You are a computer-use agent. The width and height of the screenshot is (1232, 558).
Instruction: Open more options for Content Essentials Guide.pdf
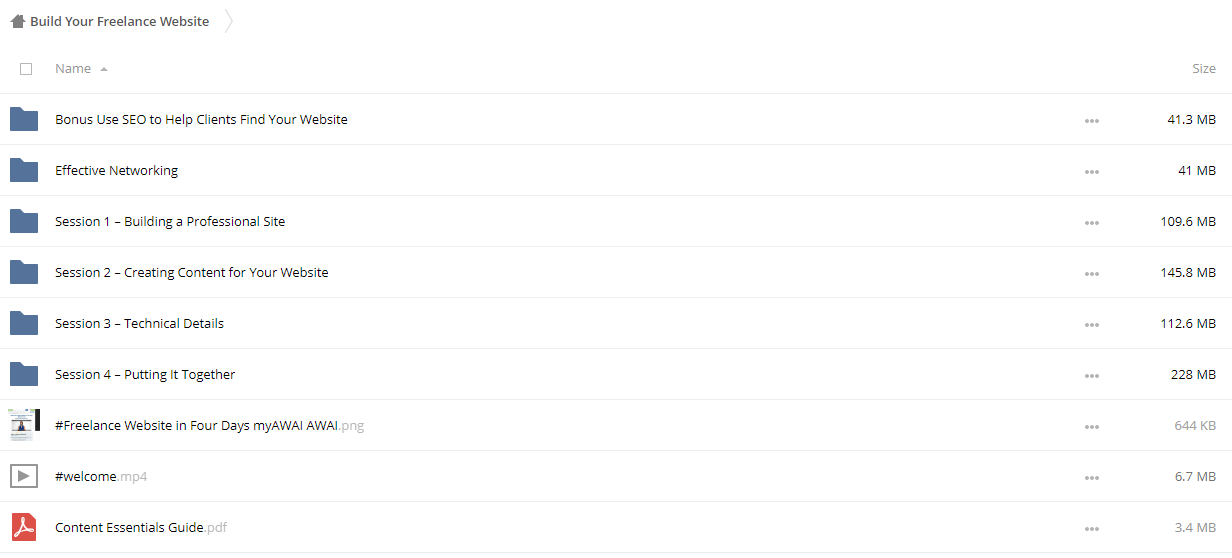(x=1091, y=529)
